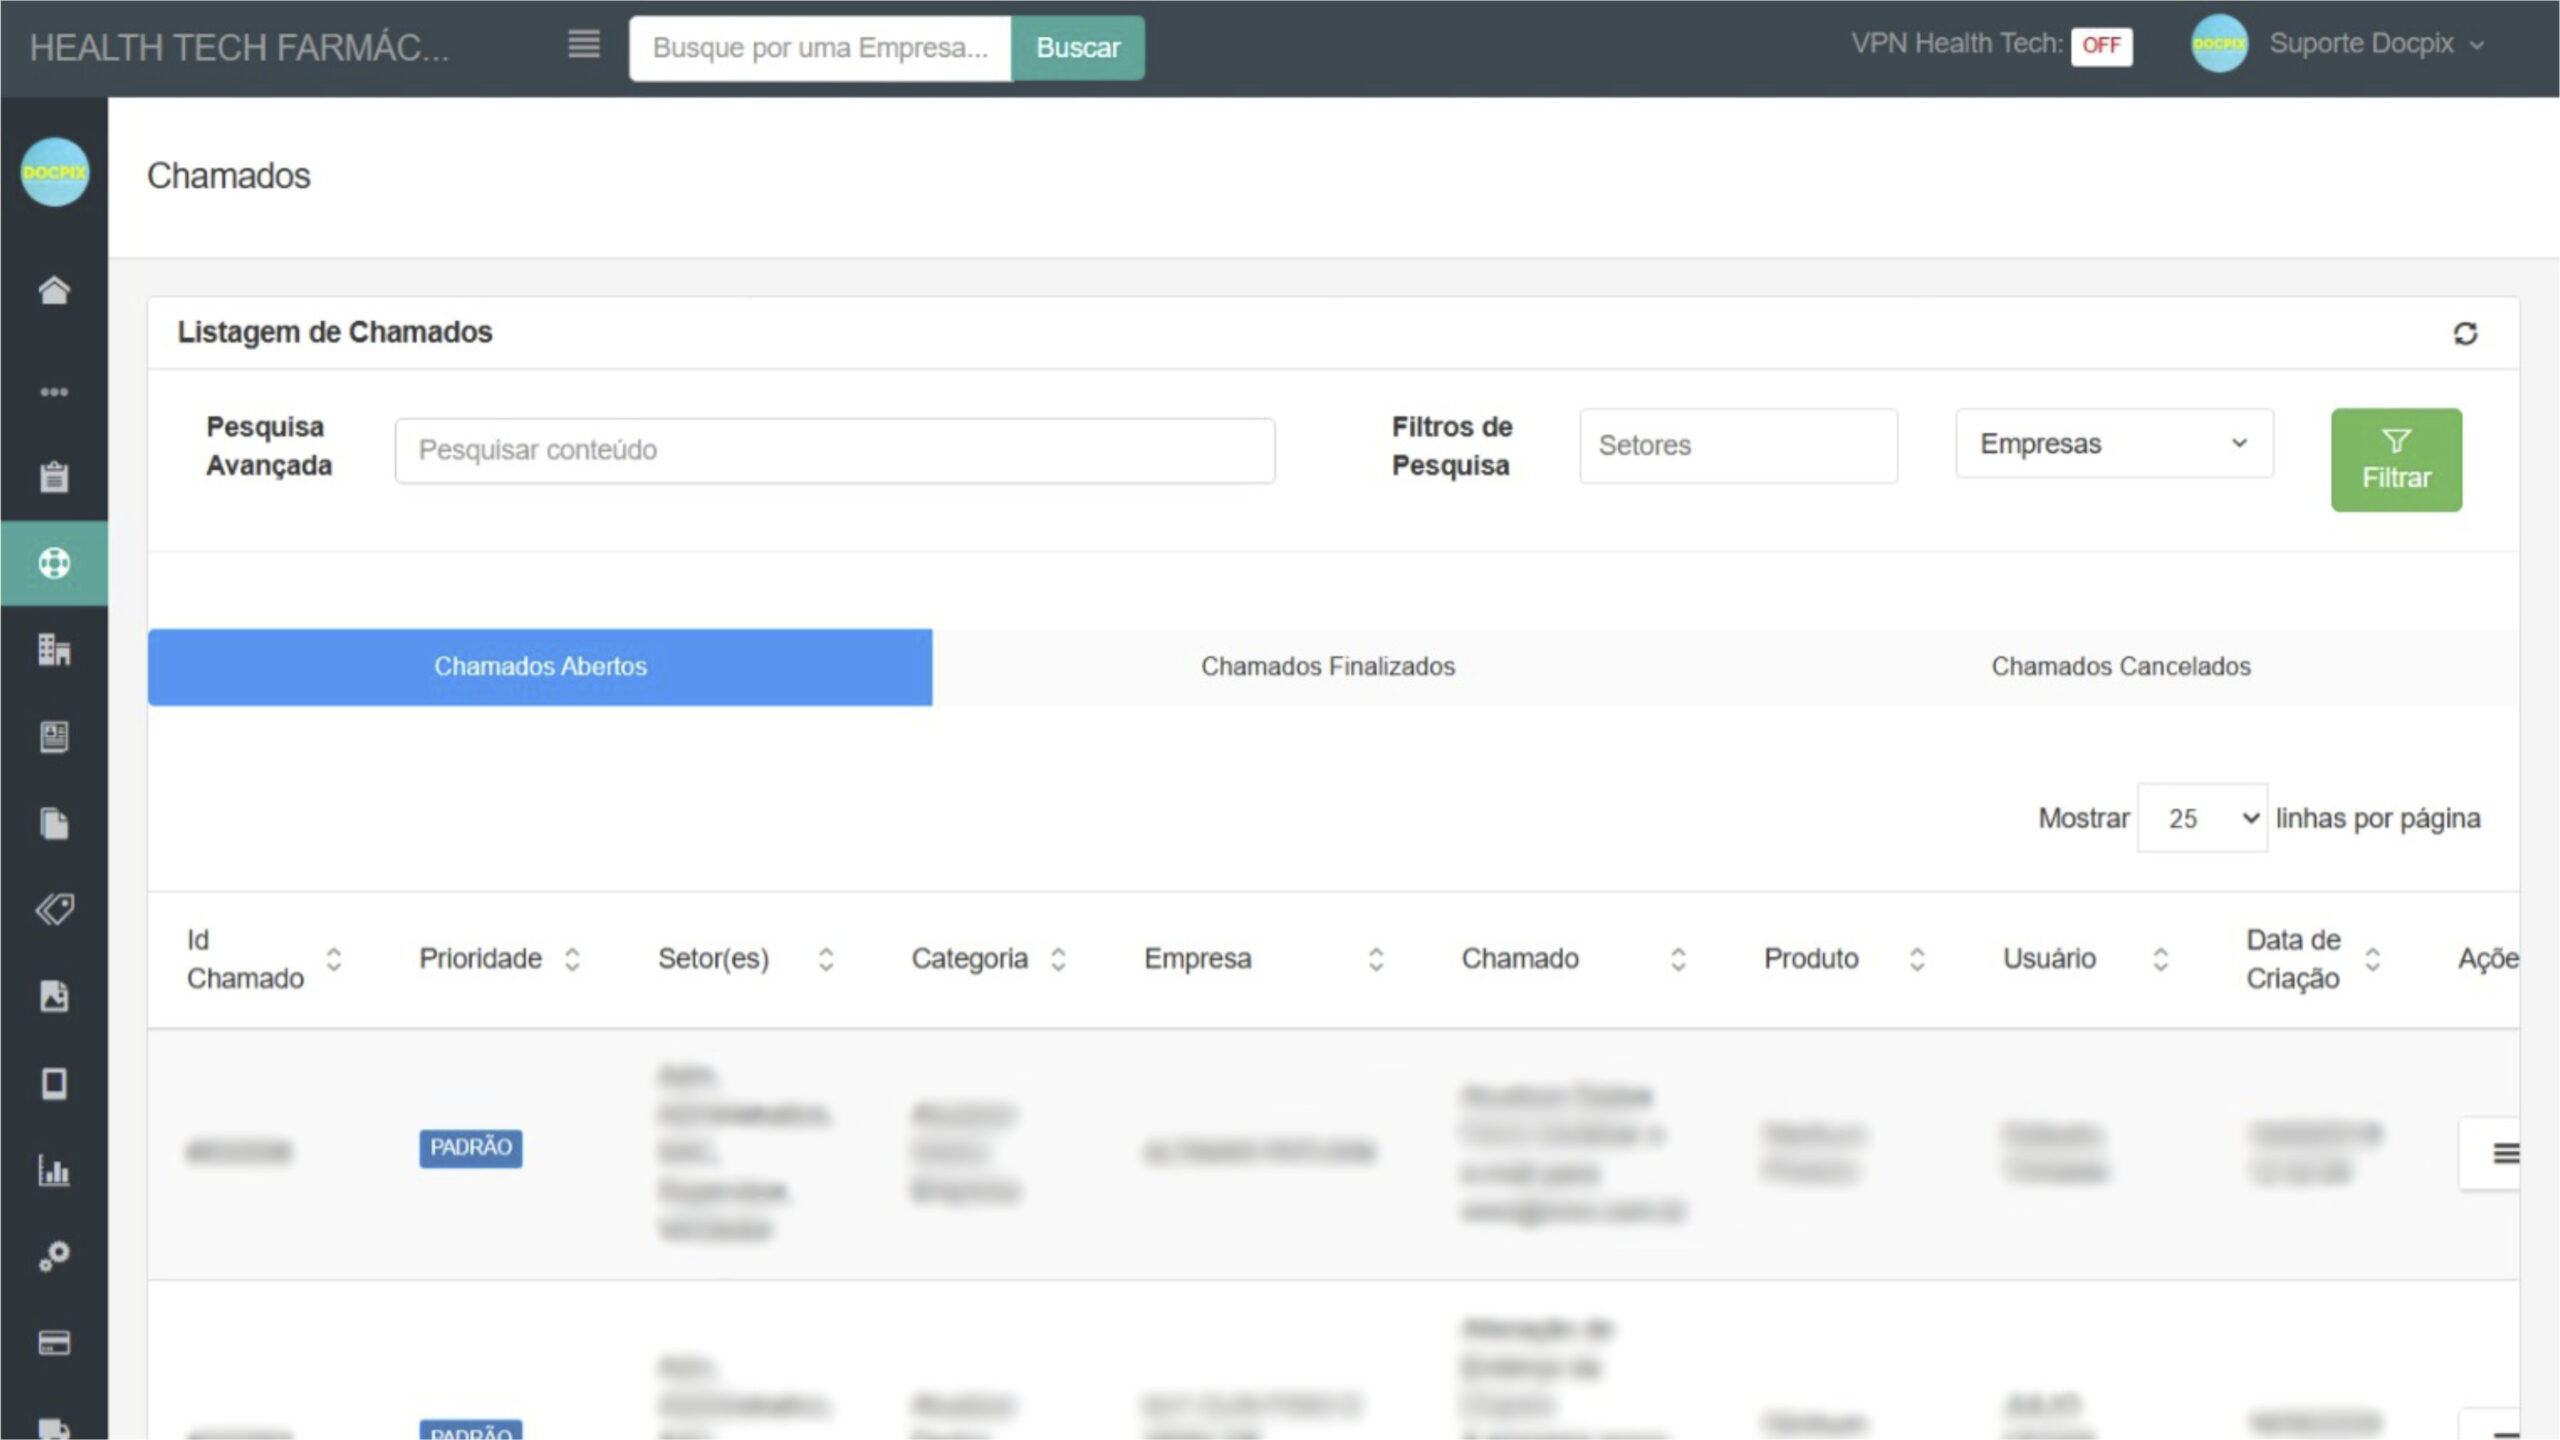Open the clipboard icon in sidebar
This screenshot has width=2560, height=1440.
pos(54,477)
